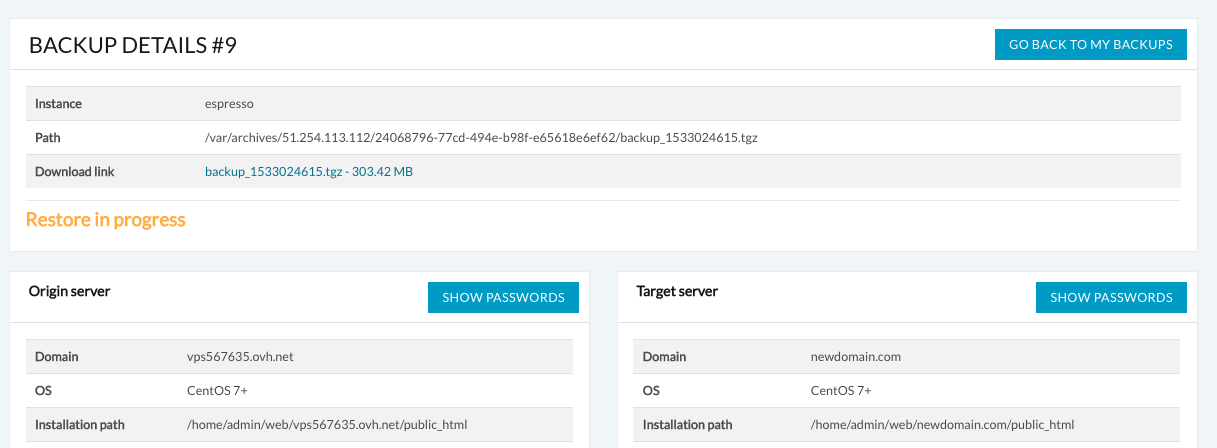The image size is (1217, 448).
Task: Click the Backup Details #9 heading
Action: click(x=132, y=46)
